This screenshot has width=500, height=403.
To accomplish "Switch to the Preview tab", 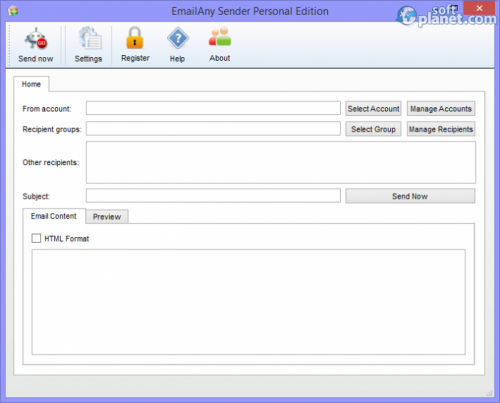I will tap(107, 217).
